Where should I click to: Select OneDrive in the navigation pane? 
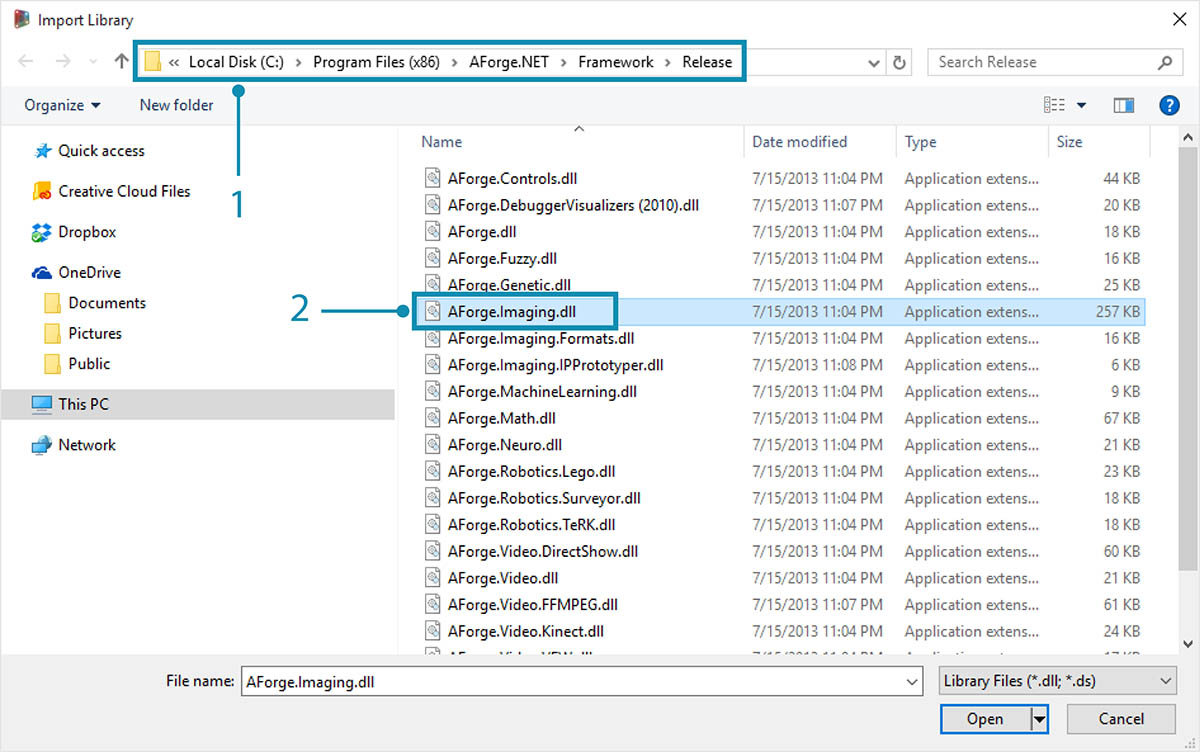89,272
